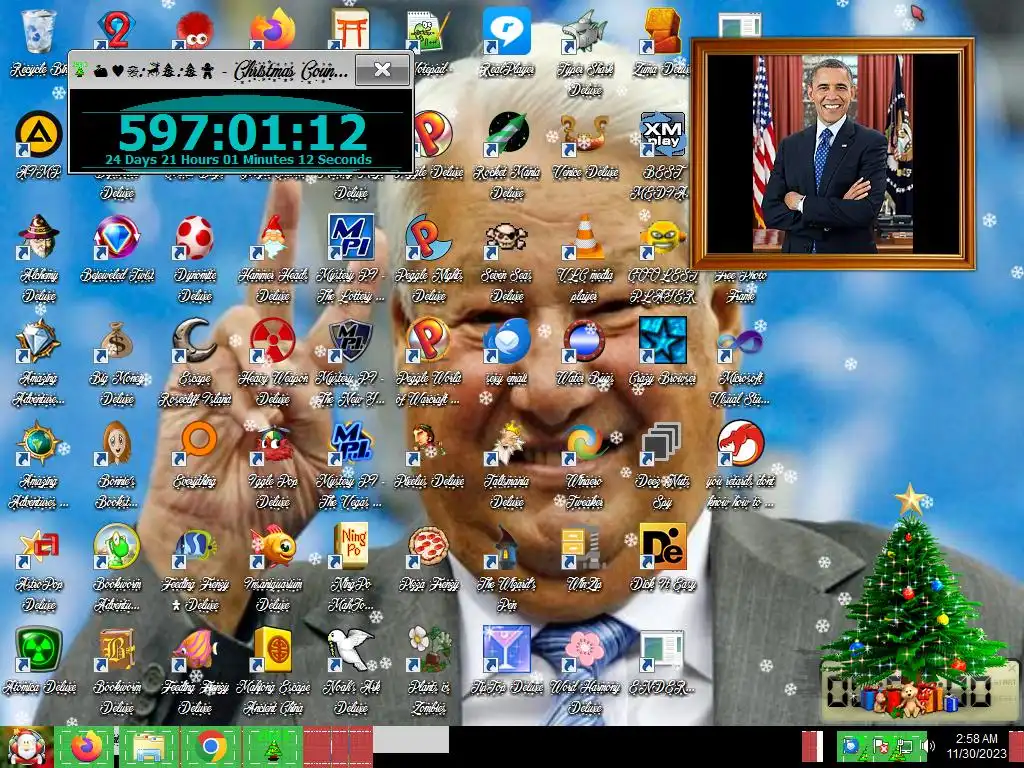Select Mahjong Escape Ancient China icon
The width and height of the screenshot is (1024, 768).
pyautogui.click(x=273, y=649)
